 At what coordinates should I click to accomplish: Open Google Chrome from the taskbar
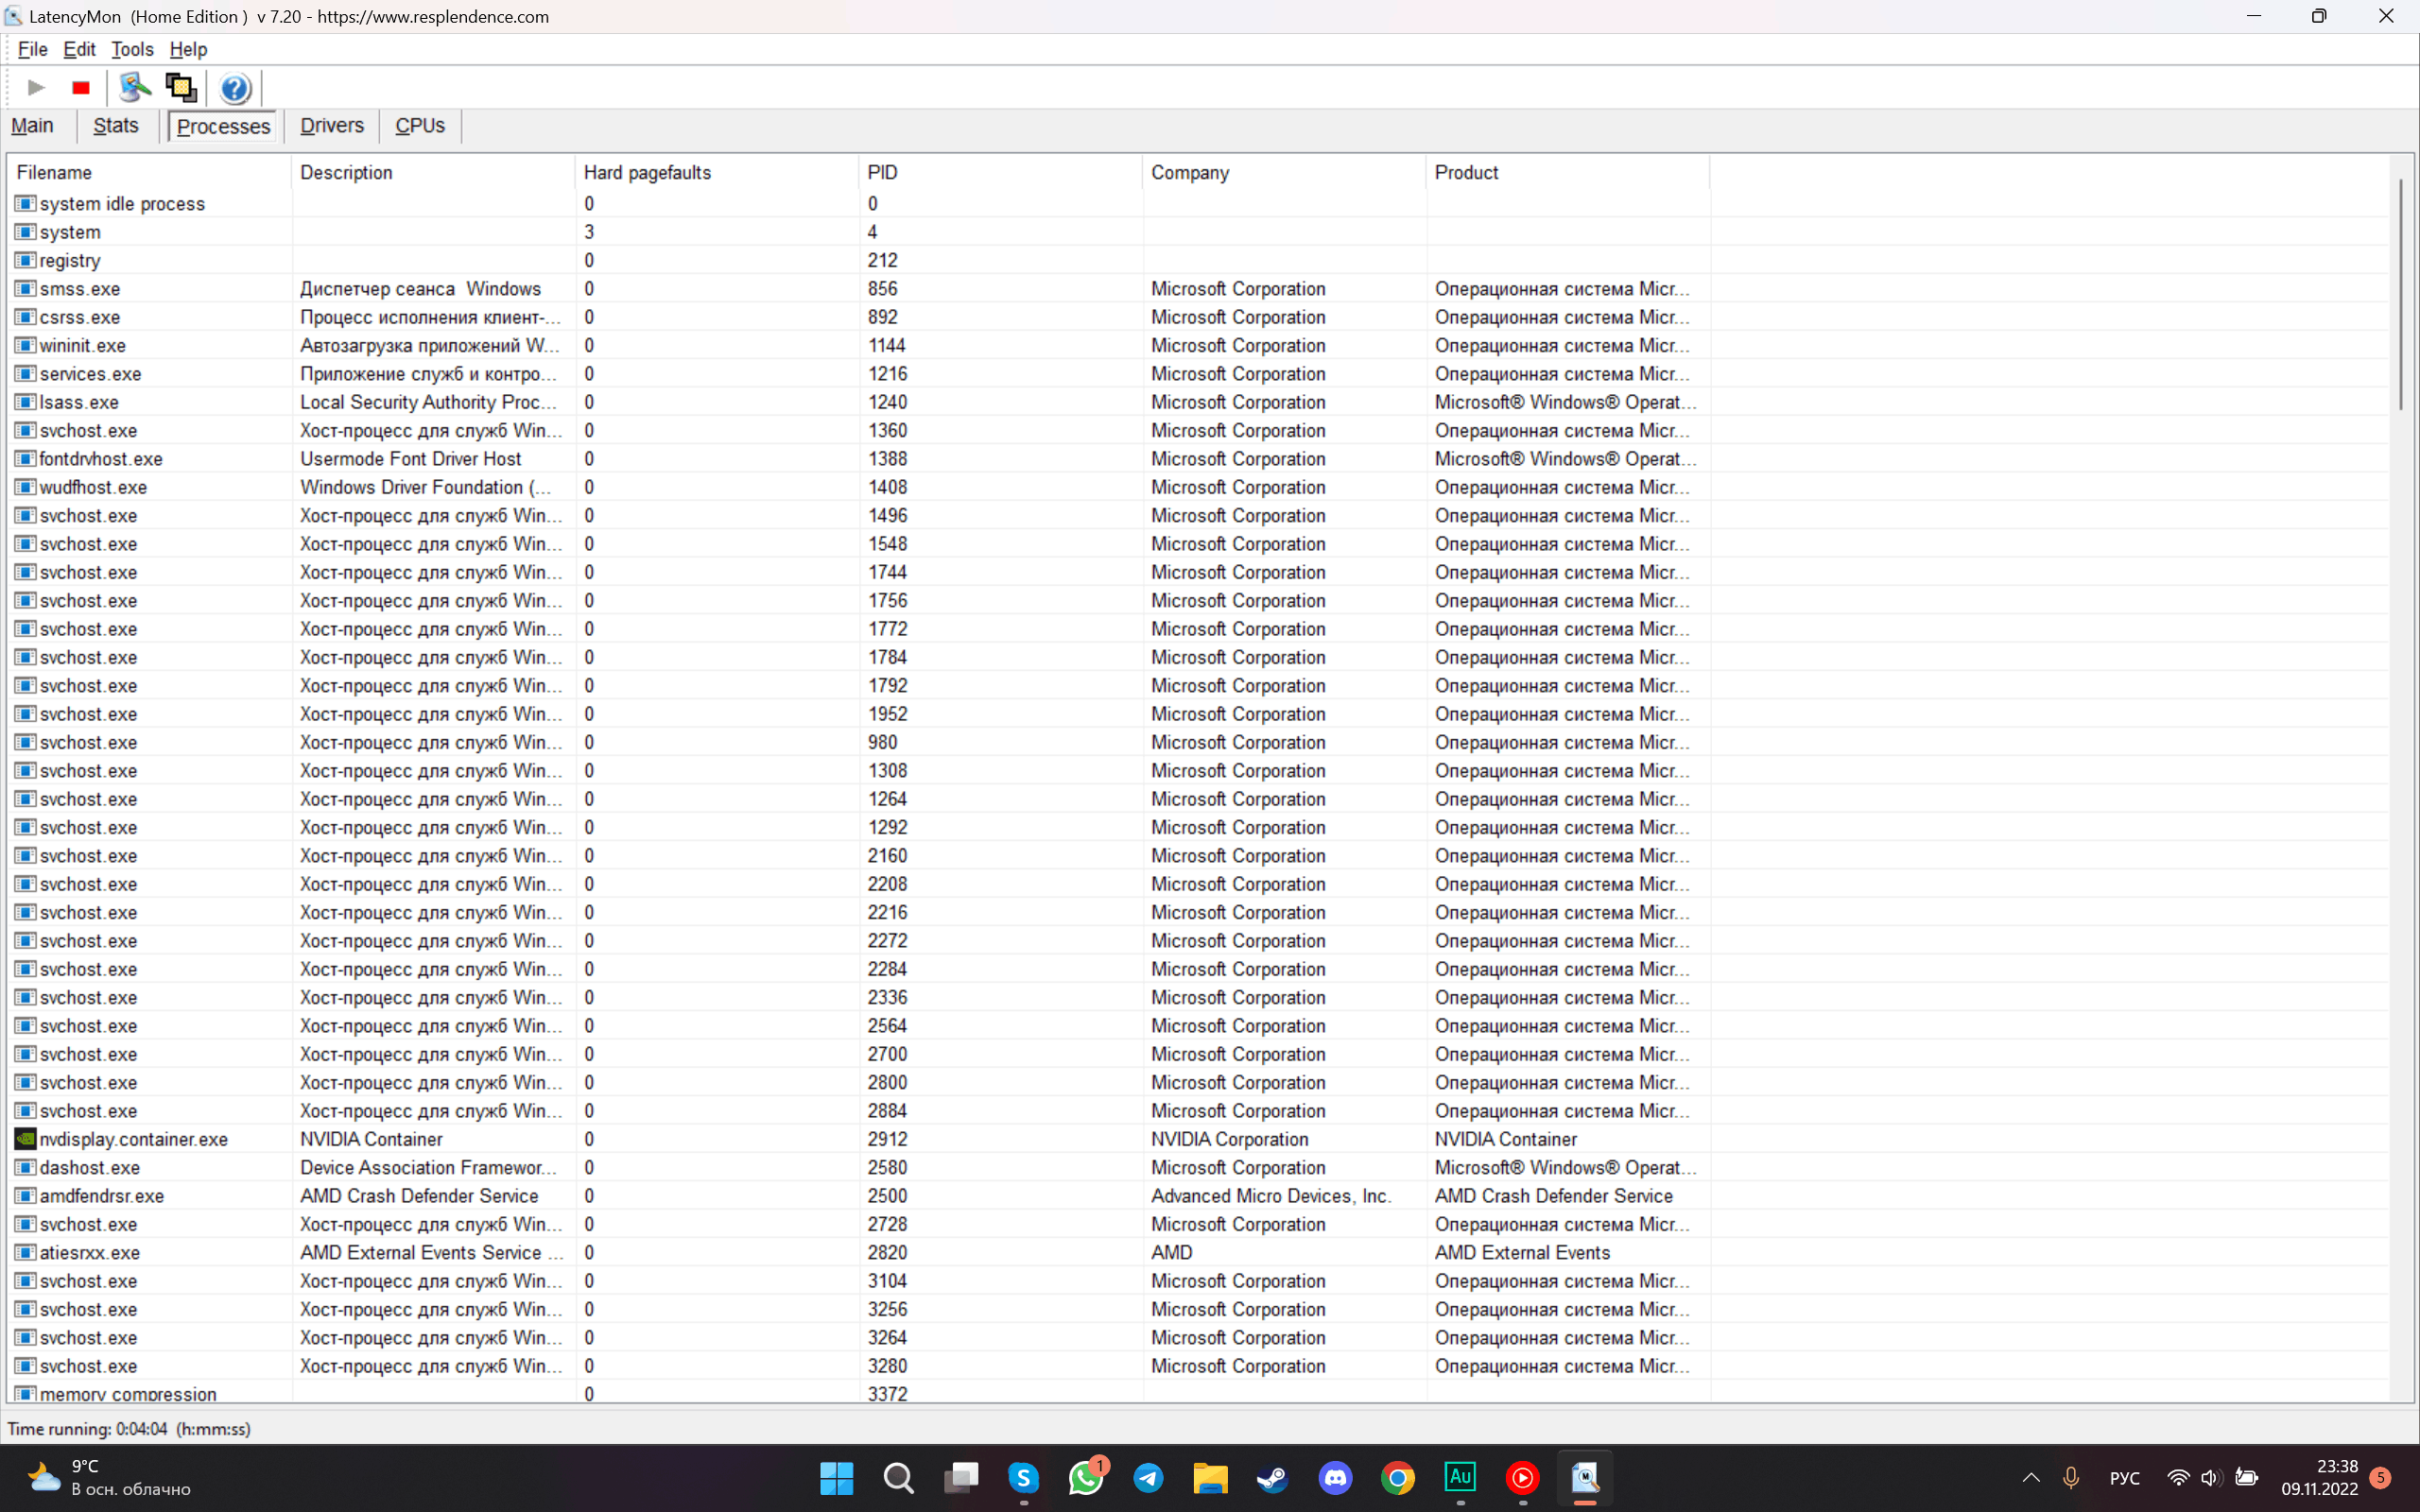click(x=1398, y=1478)
